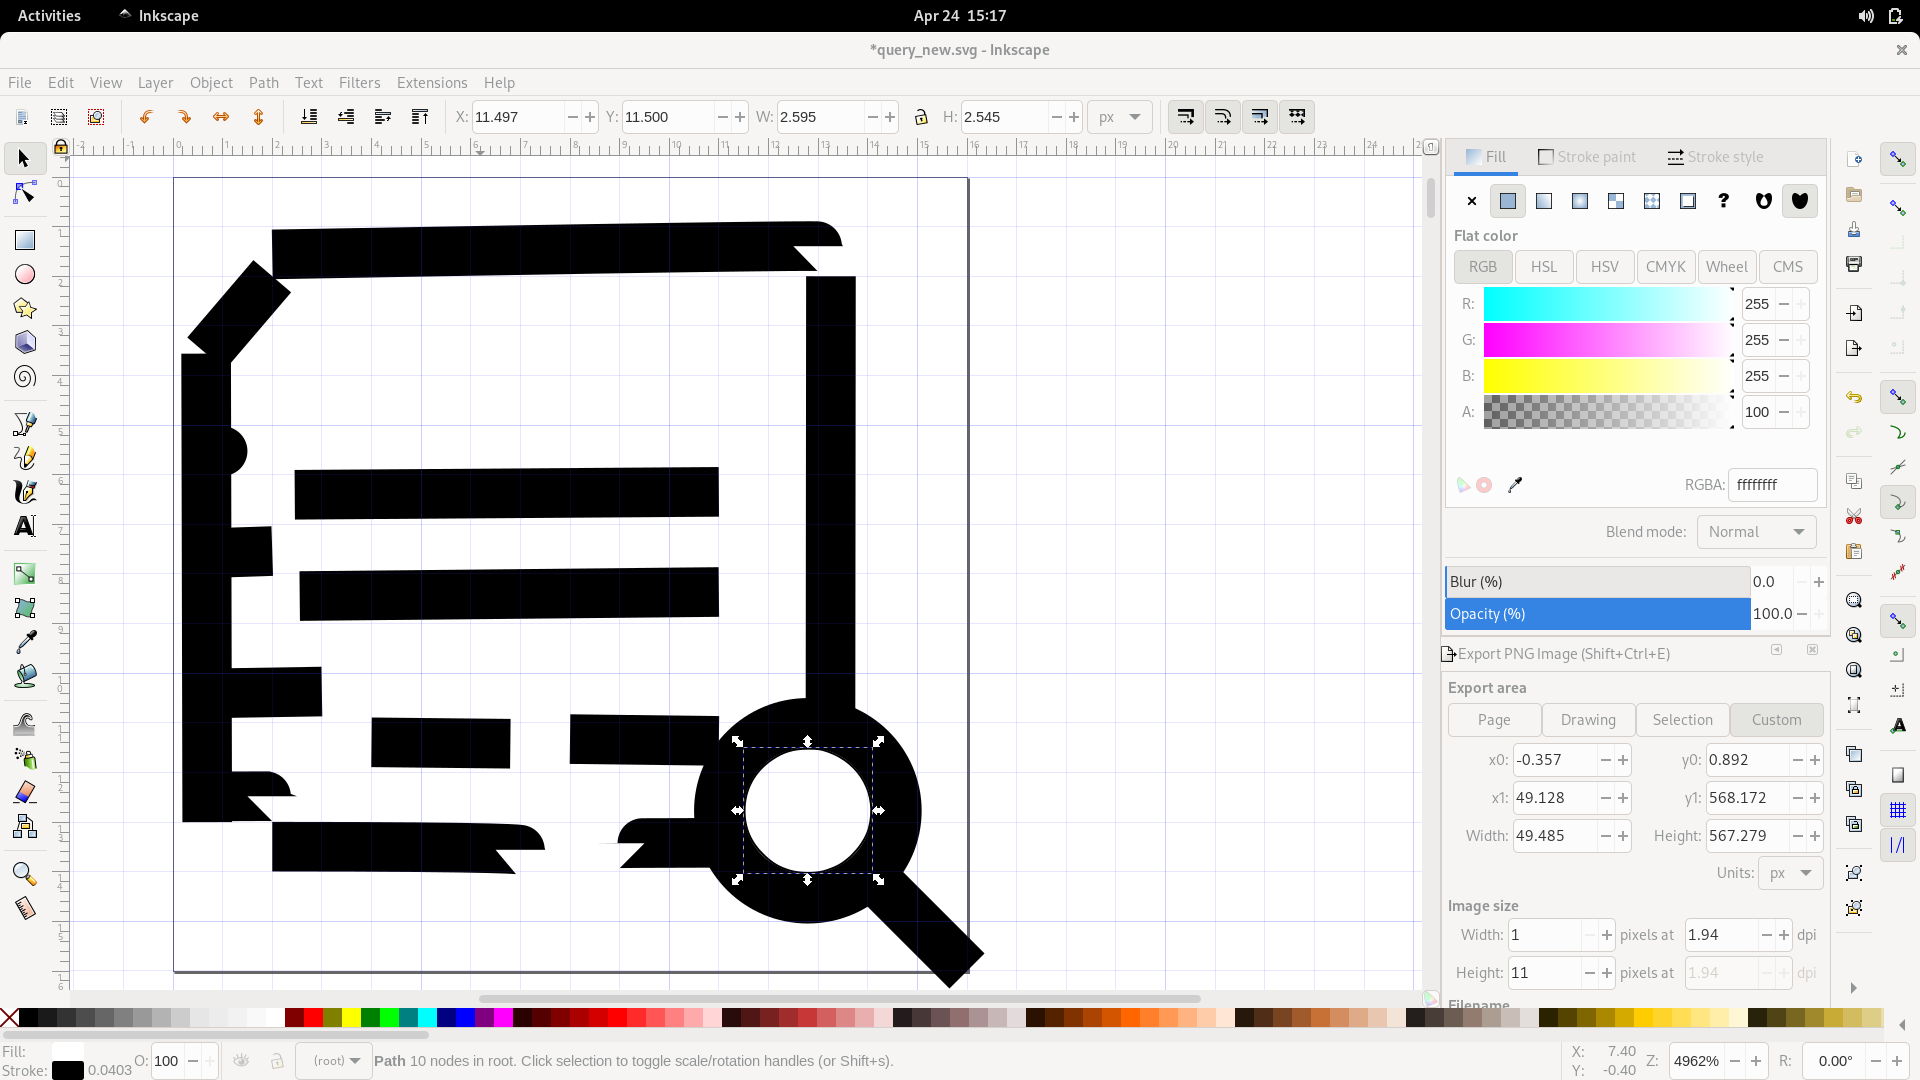Open the Units dropdown in Export area
The width and height of the screenshot is (1920, 1080).
coord(1789,872)
